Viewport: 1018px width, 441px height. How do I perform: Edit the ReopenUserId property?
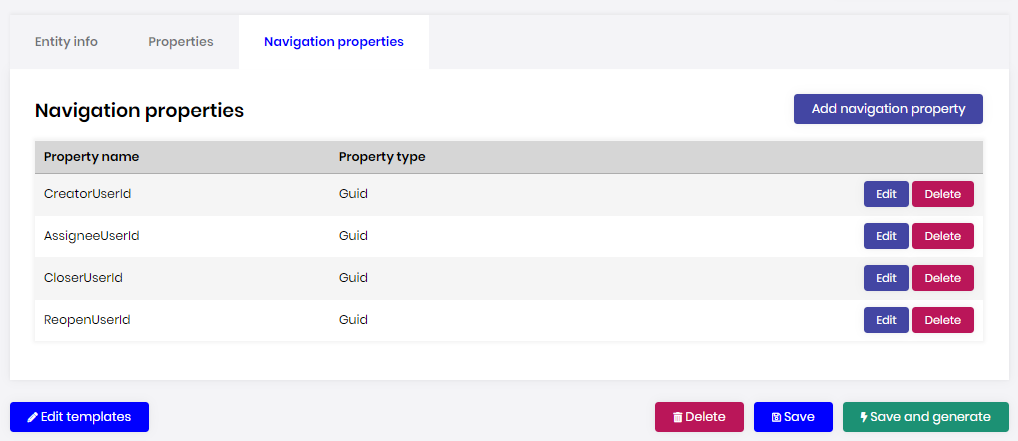886,320
